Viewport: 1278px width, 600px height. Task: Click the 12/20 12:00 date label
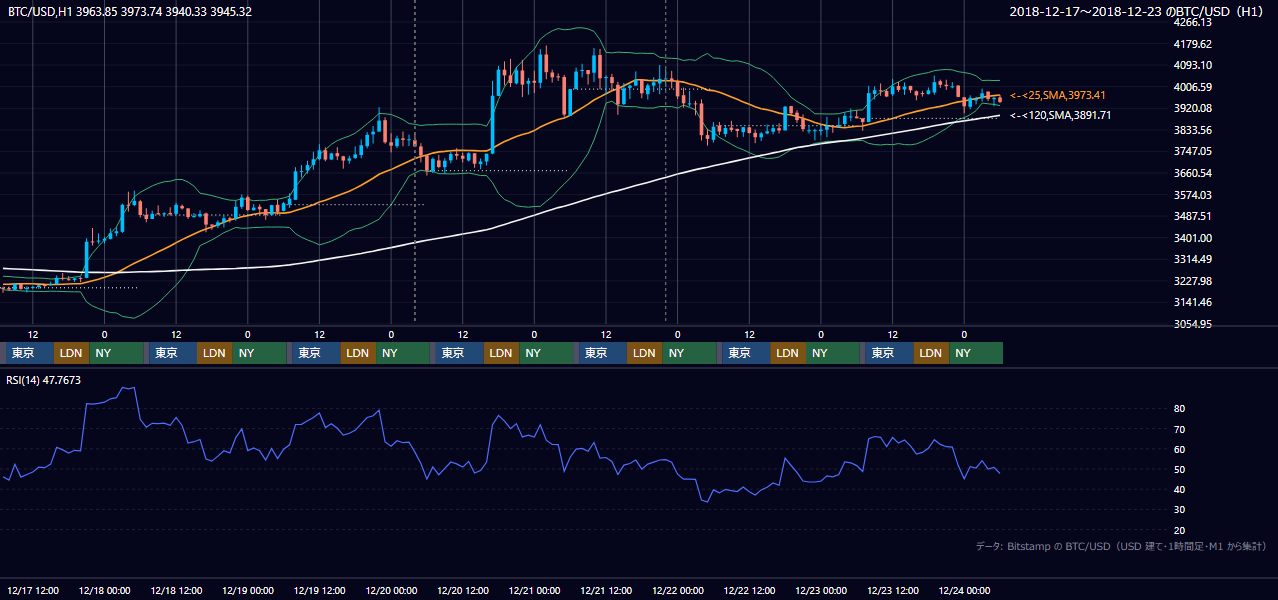(x=463, y=591)
